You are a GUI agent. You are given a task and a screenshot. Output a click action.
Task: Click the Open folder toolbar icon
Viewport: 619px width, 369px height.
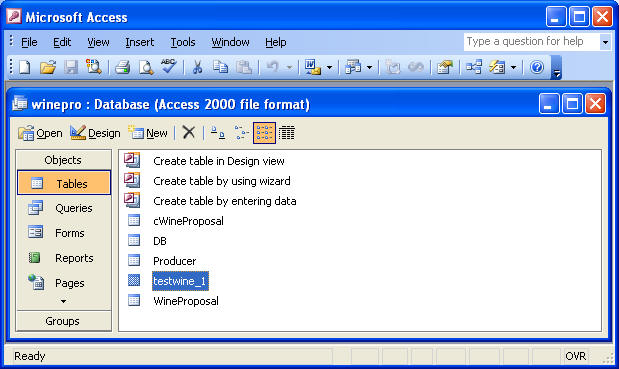(x=48, y=67)
